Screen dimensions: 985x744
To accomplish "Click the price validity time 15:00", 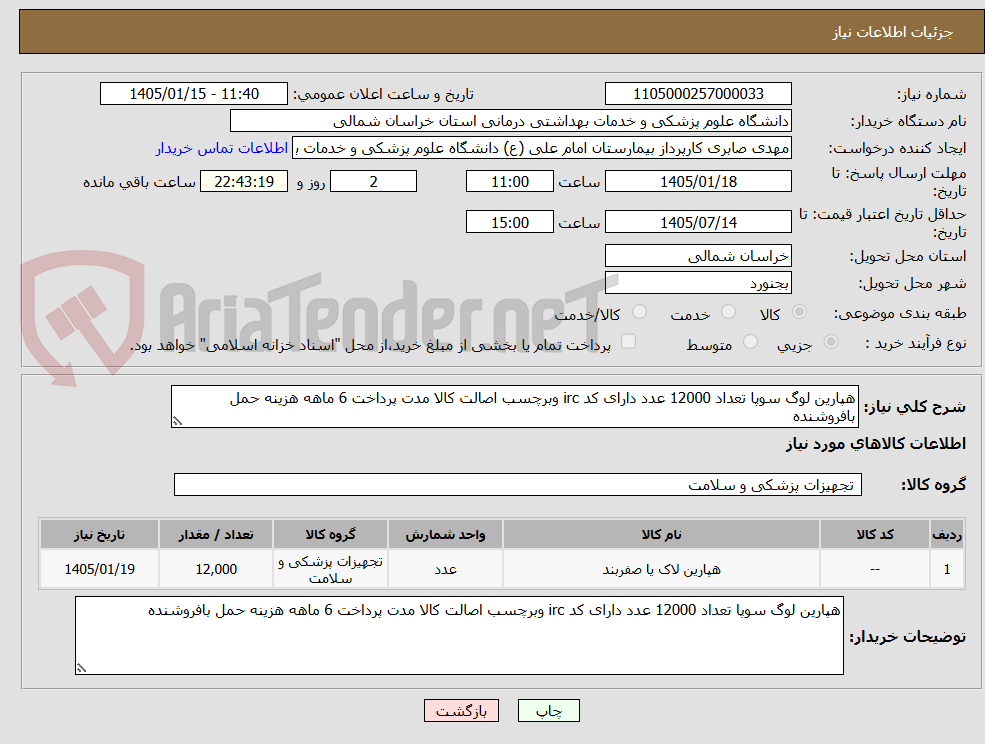I will pos(509,222).
